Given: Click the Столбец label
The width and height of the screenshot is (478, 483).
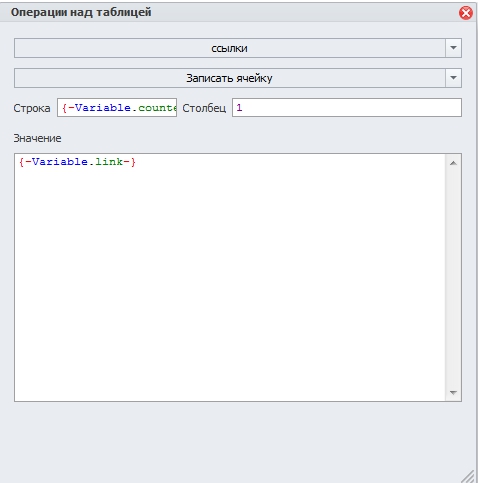Looking at the screenshot, I should (x=204, y=108).
